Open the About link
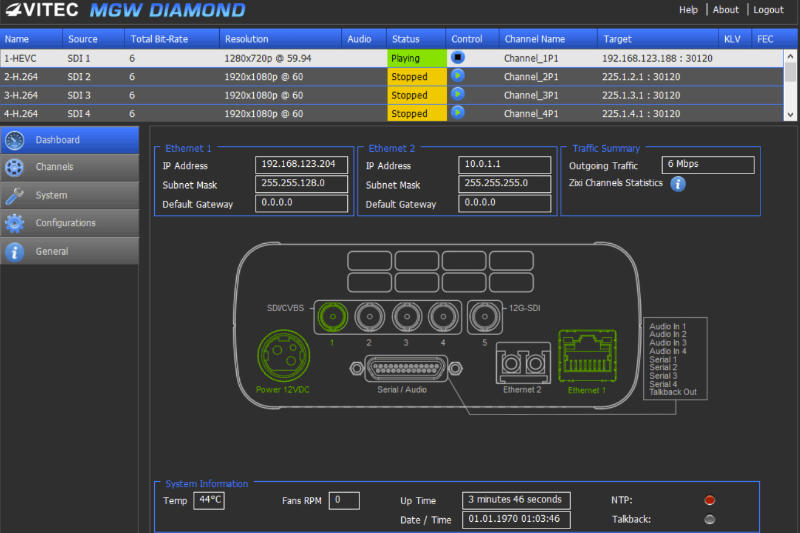The image size is (800, 533). click(x=726, y=10)
